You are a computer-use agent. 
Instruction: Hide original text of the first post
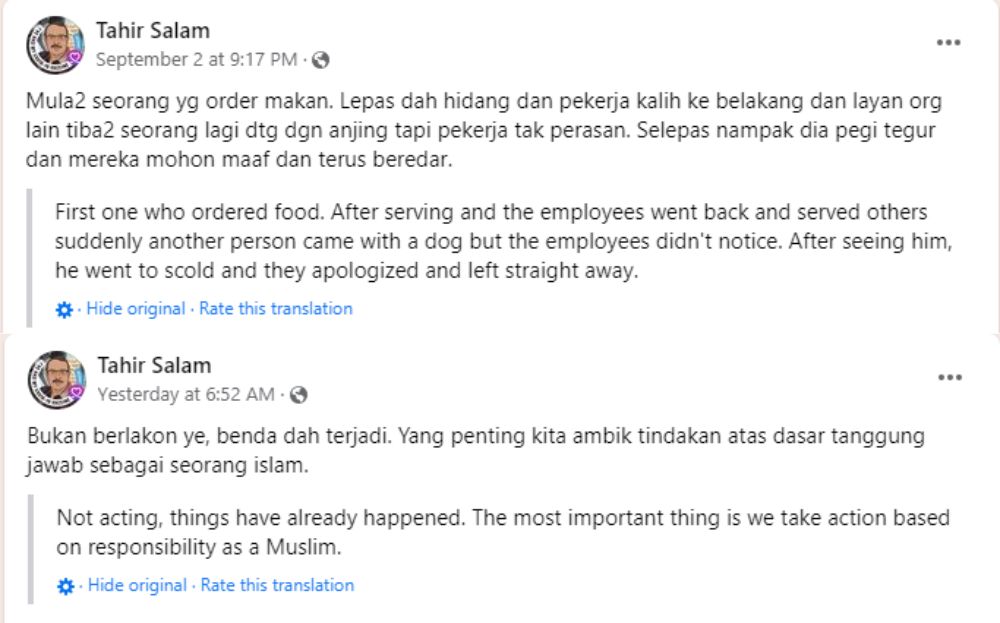pyautogui.click(x=135, y=309)
